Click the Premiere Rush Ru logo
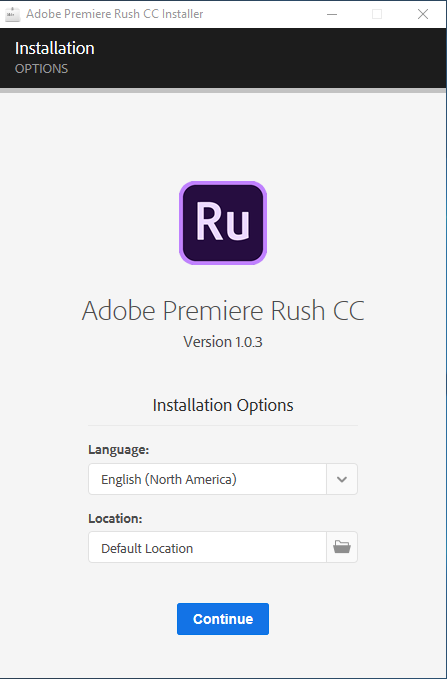 (223, 223)
